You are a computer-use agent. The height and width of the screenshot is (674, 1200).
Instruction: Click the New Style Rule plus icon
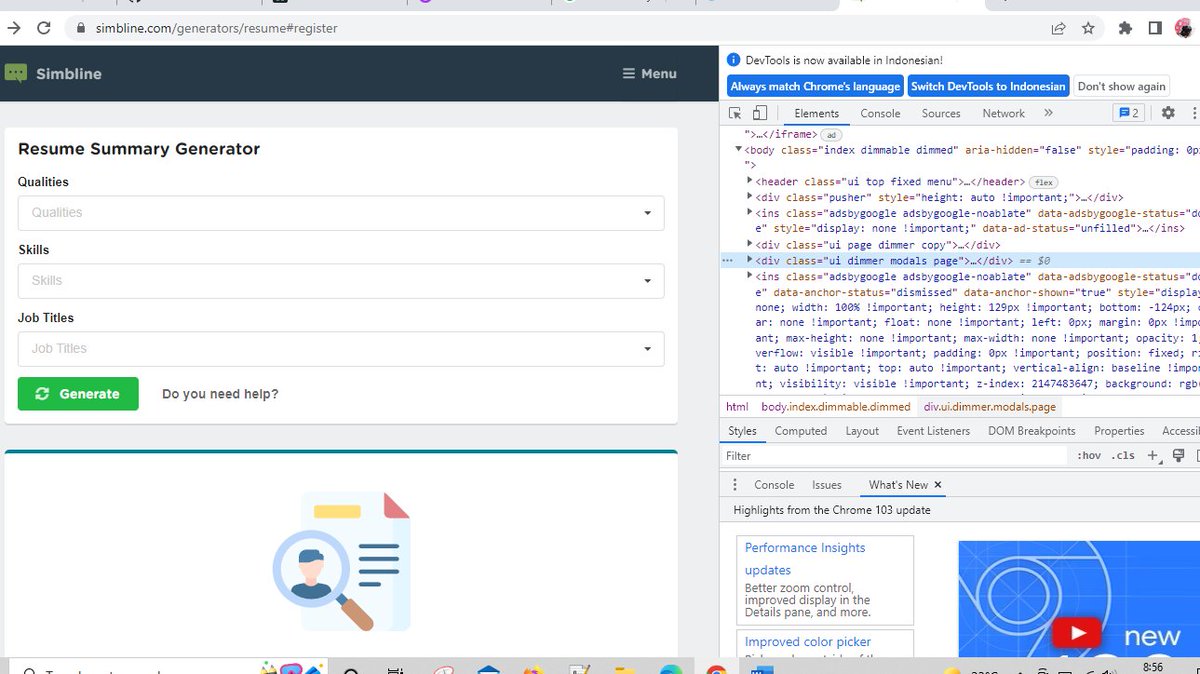pos(1152,456)
